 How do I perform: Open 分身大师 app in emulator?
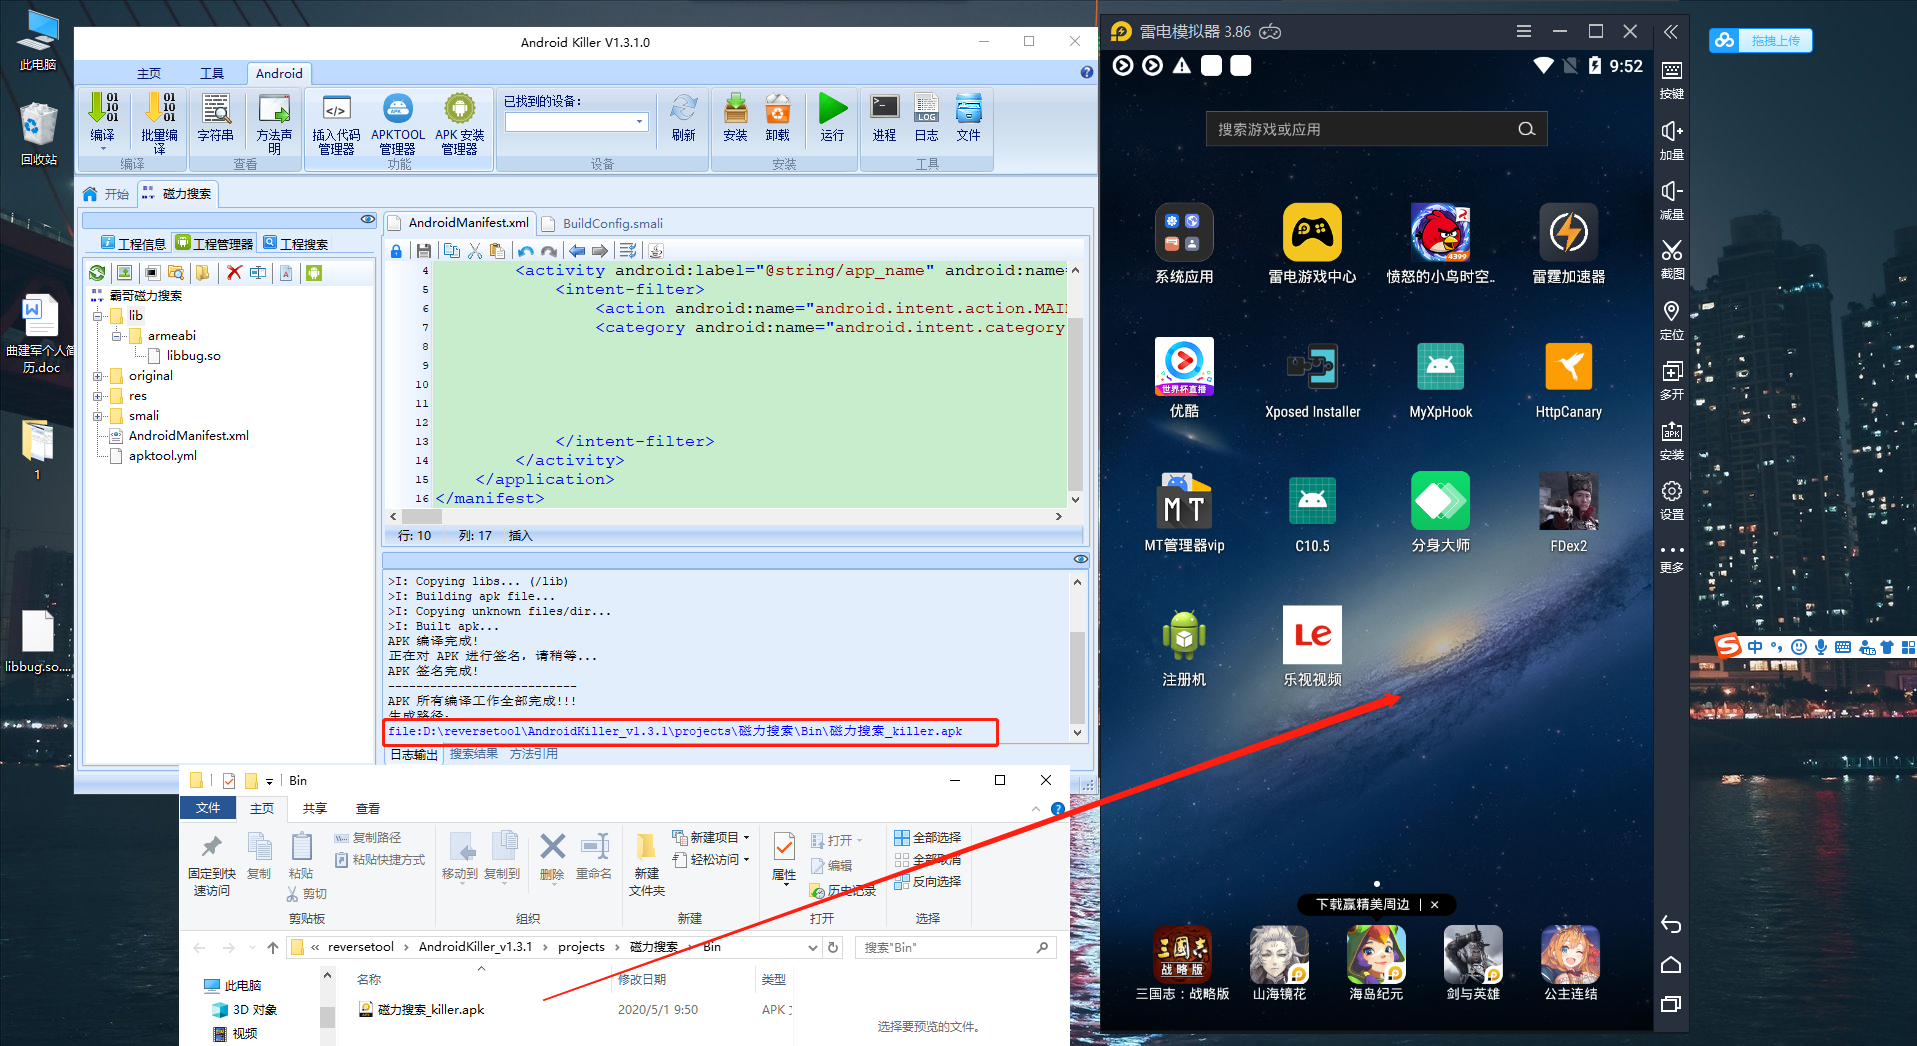(x=1441, y=512)
